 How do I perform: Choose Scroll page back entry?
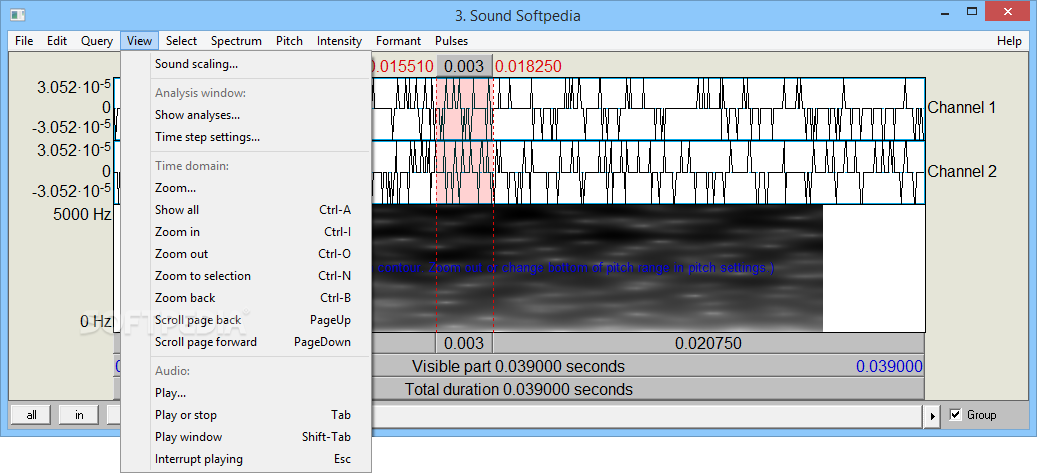[x=246, y=320]
